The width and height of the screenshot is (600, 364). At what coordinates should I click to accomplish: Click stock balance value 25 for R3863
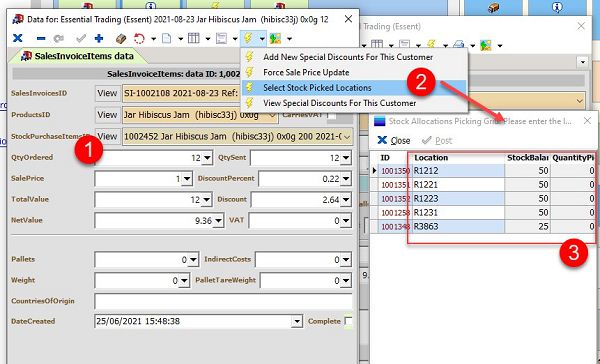(528, 227)
